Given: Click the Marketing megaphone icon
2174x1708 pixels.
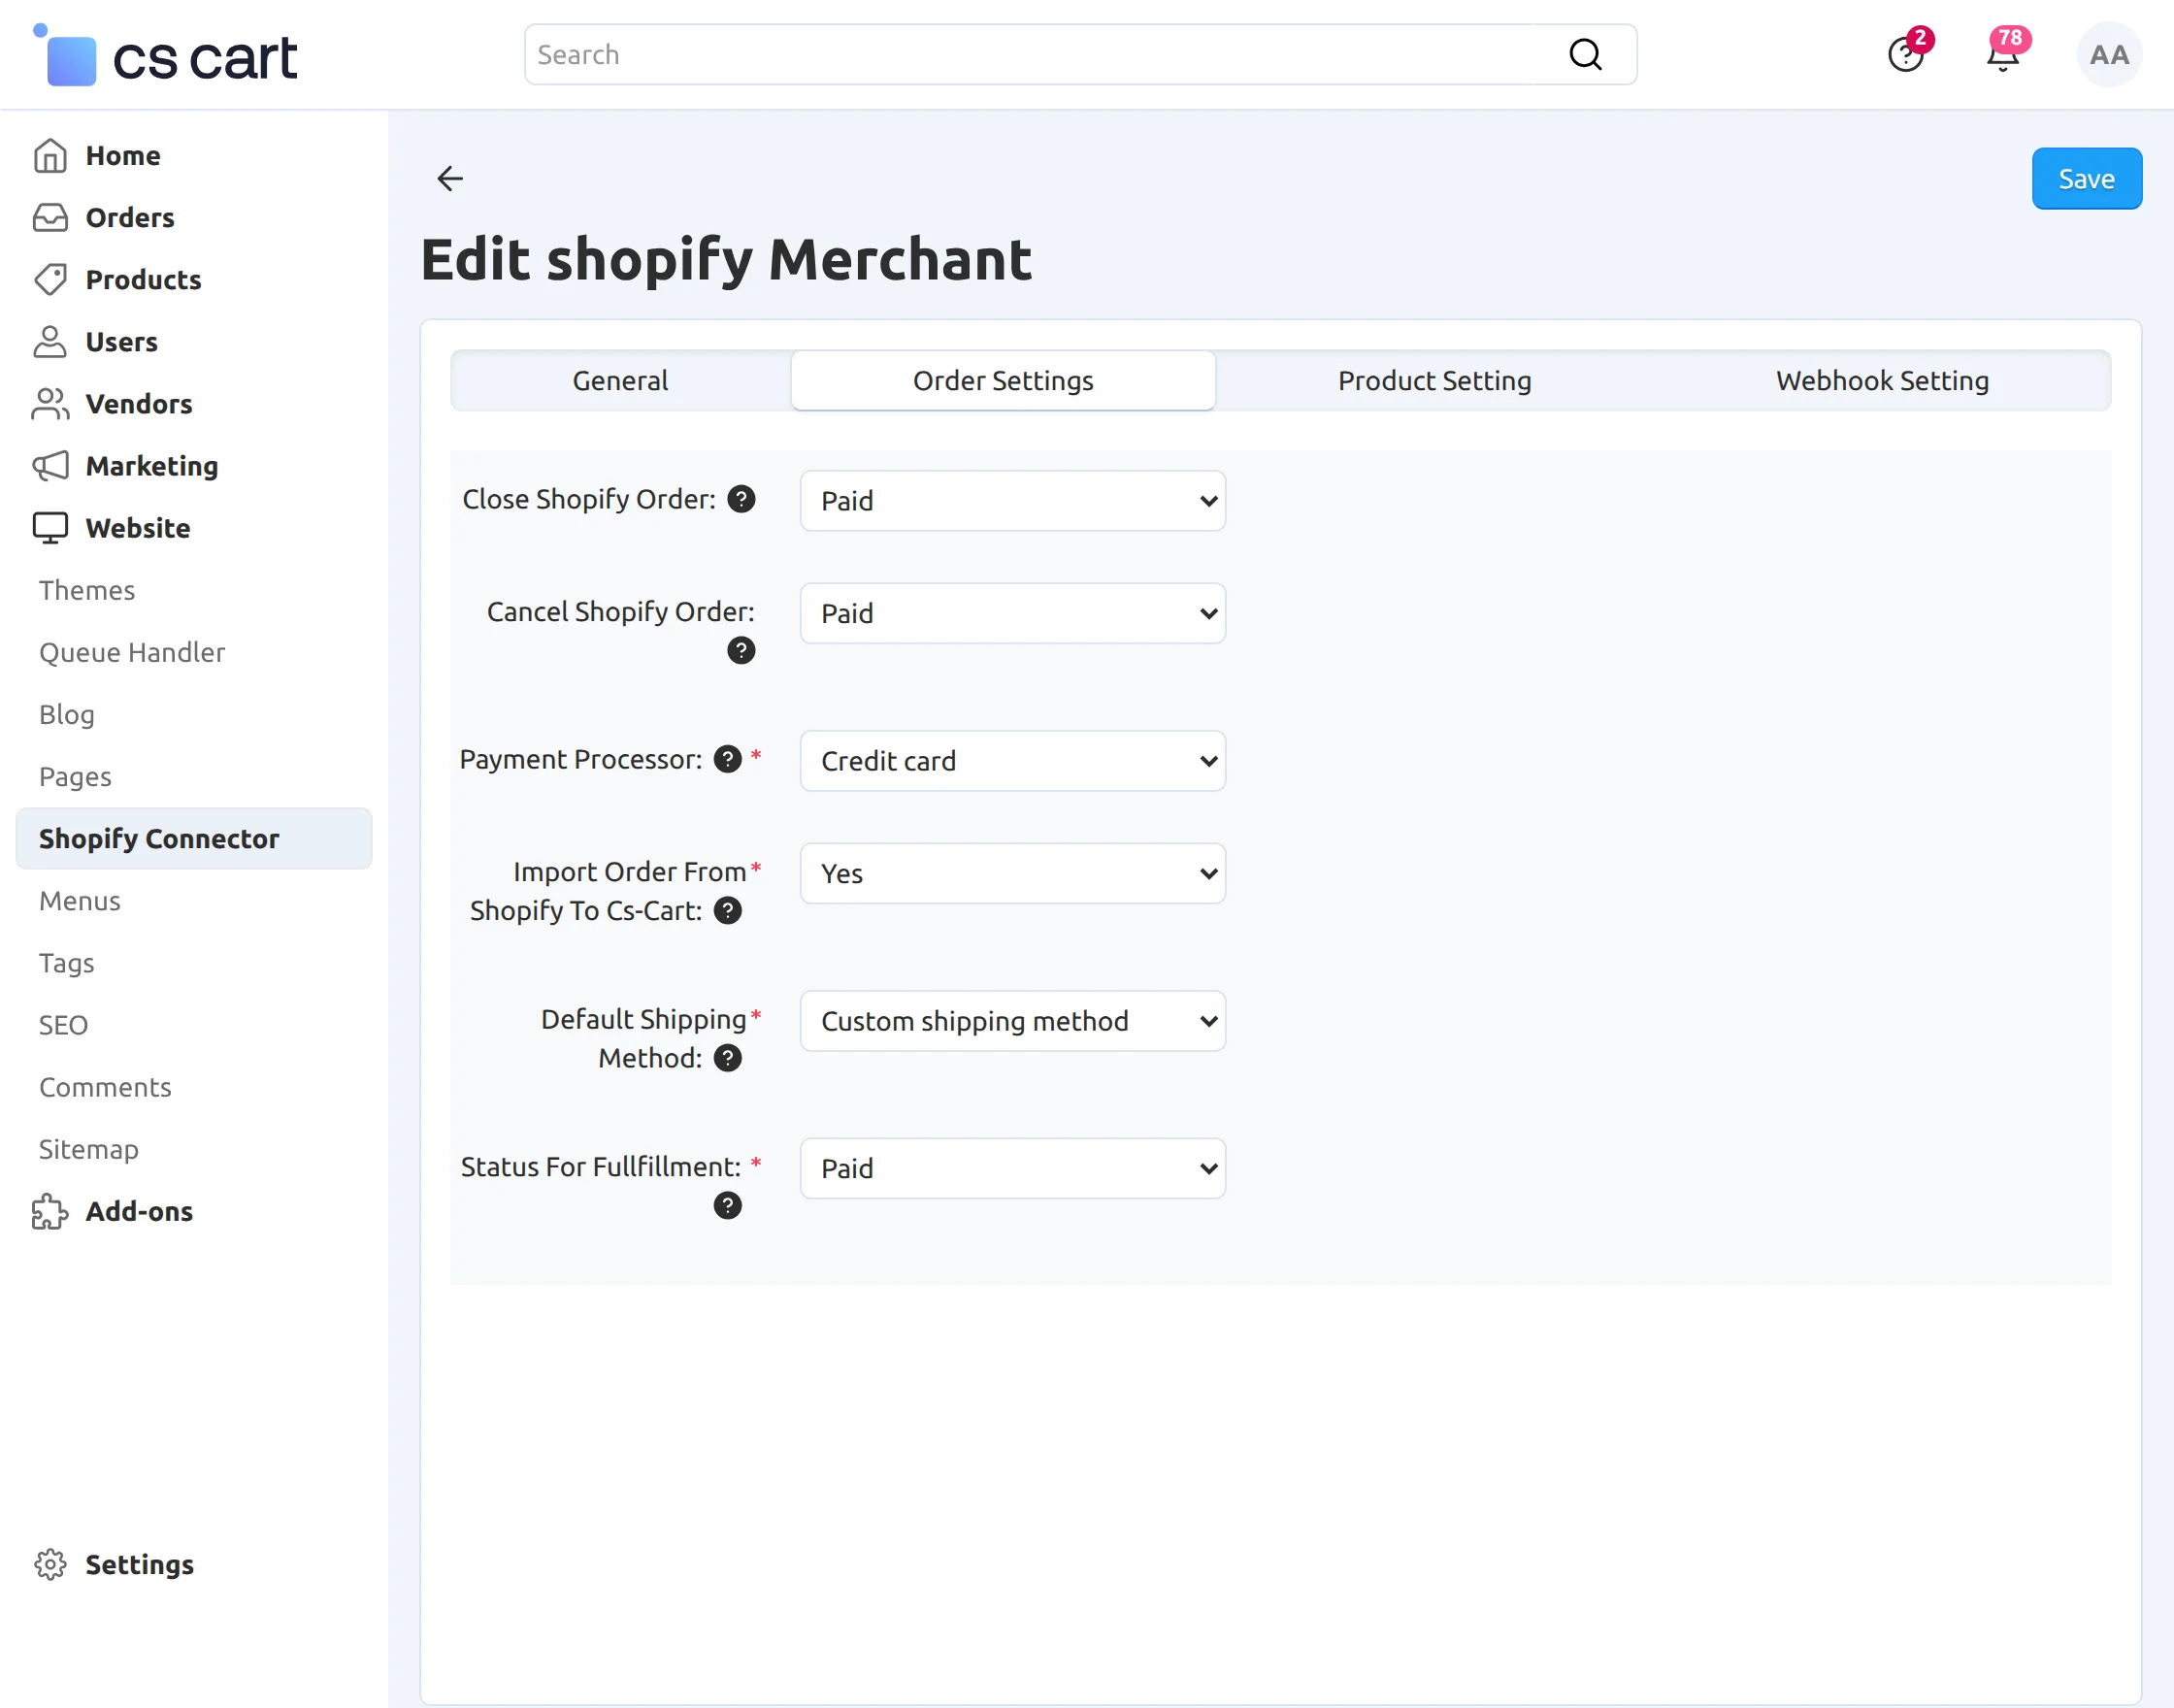Looking at the screenshot, I should click(x=51, y=466).
